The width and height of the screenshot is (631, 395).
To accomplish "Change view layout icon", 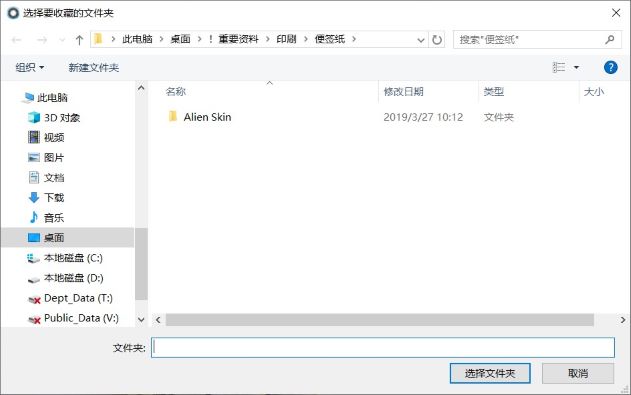I will pyautogui.click(x=559, y=67).
